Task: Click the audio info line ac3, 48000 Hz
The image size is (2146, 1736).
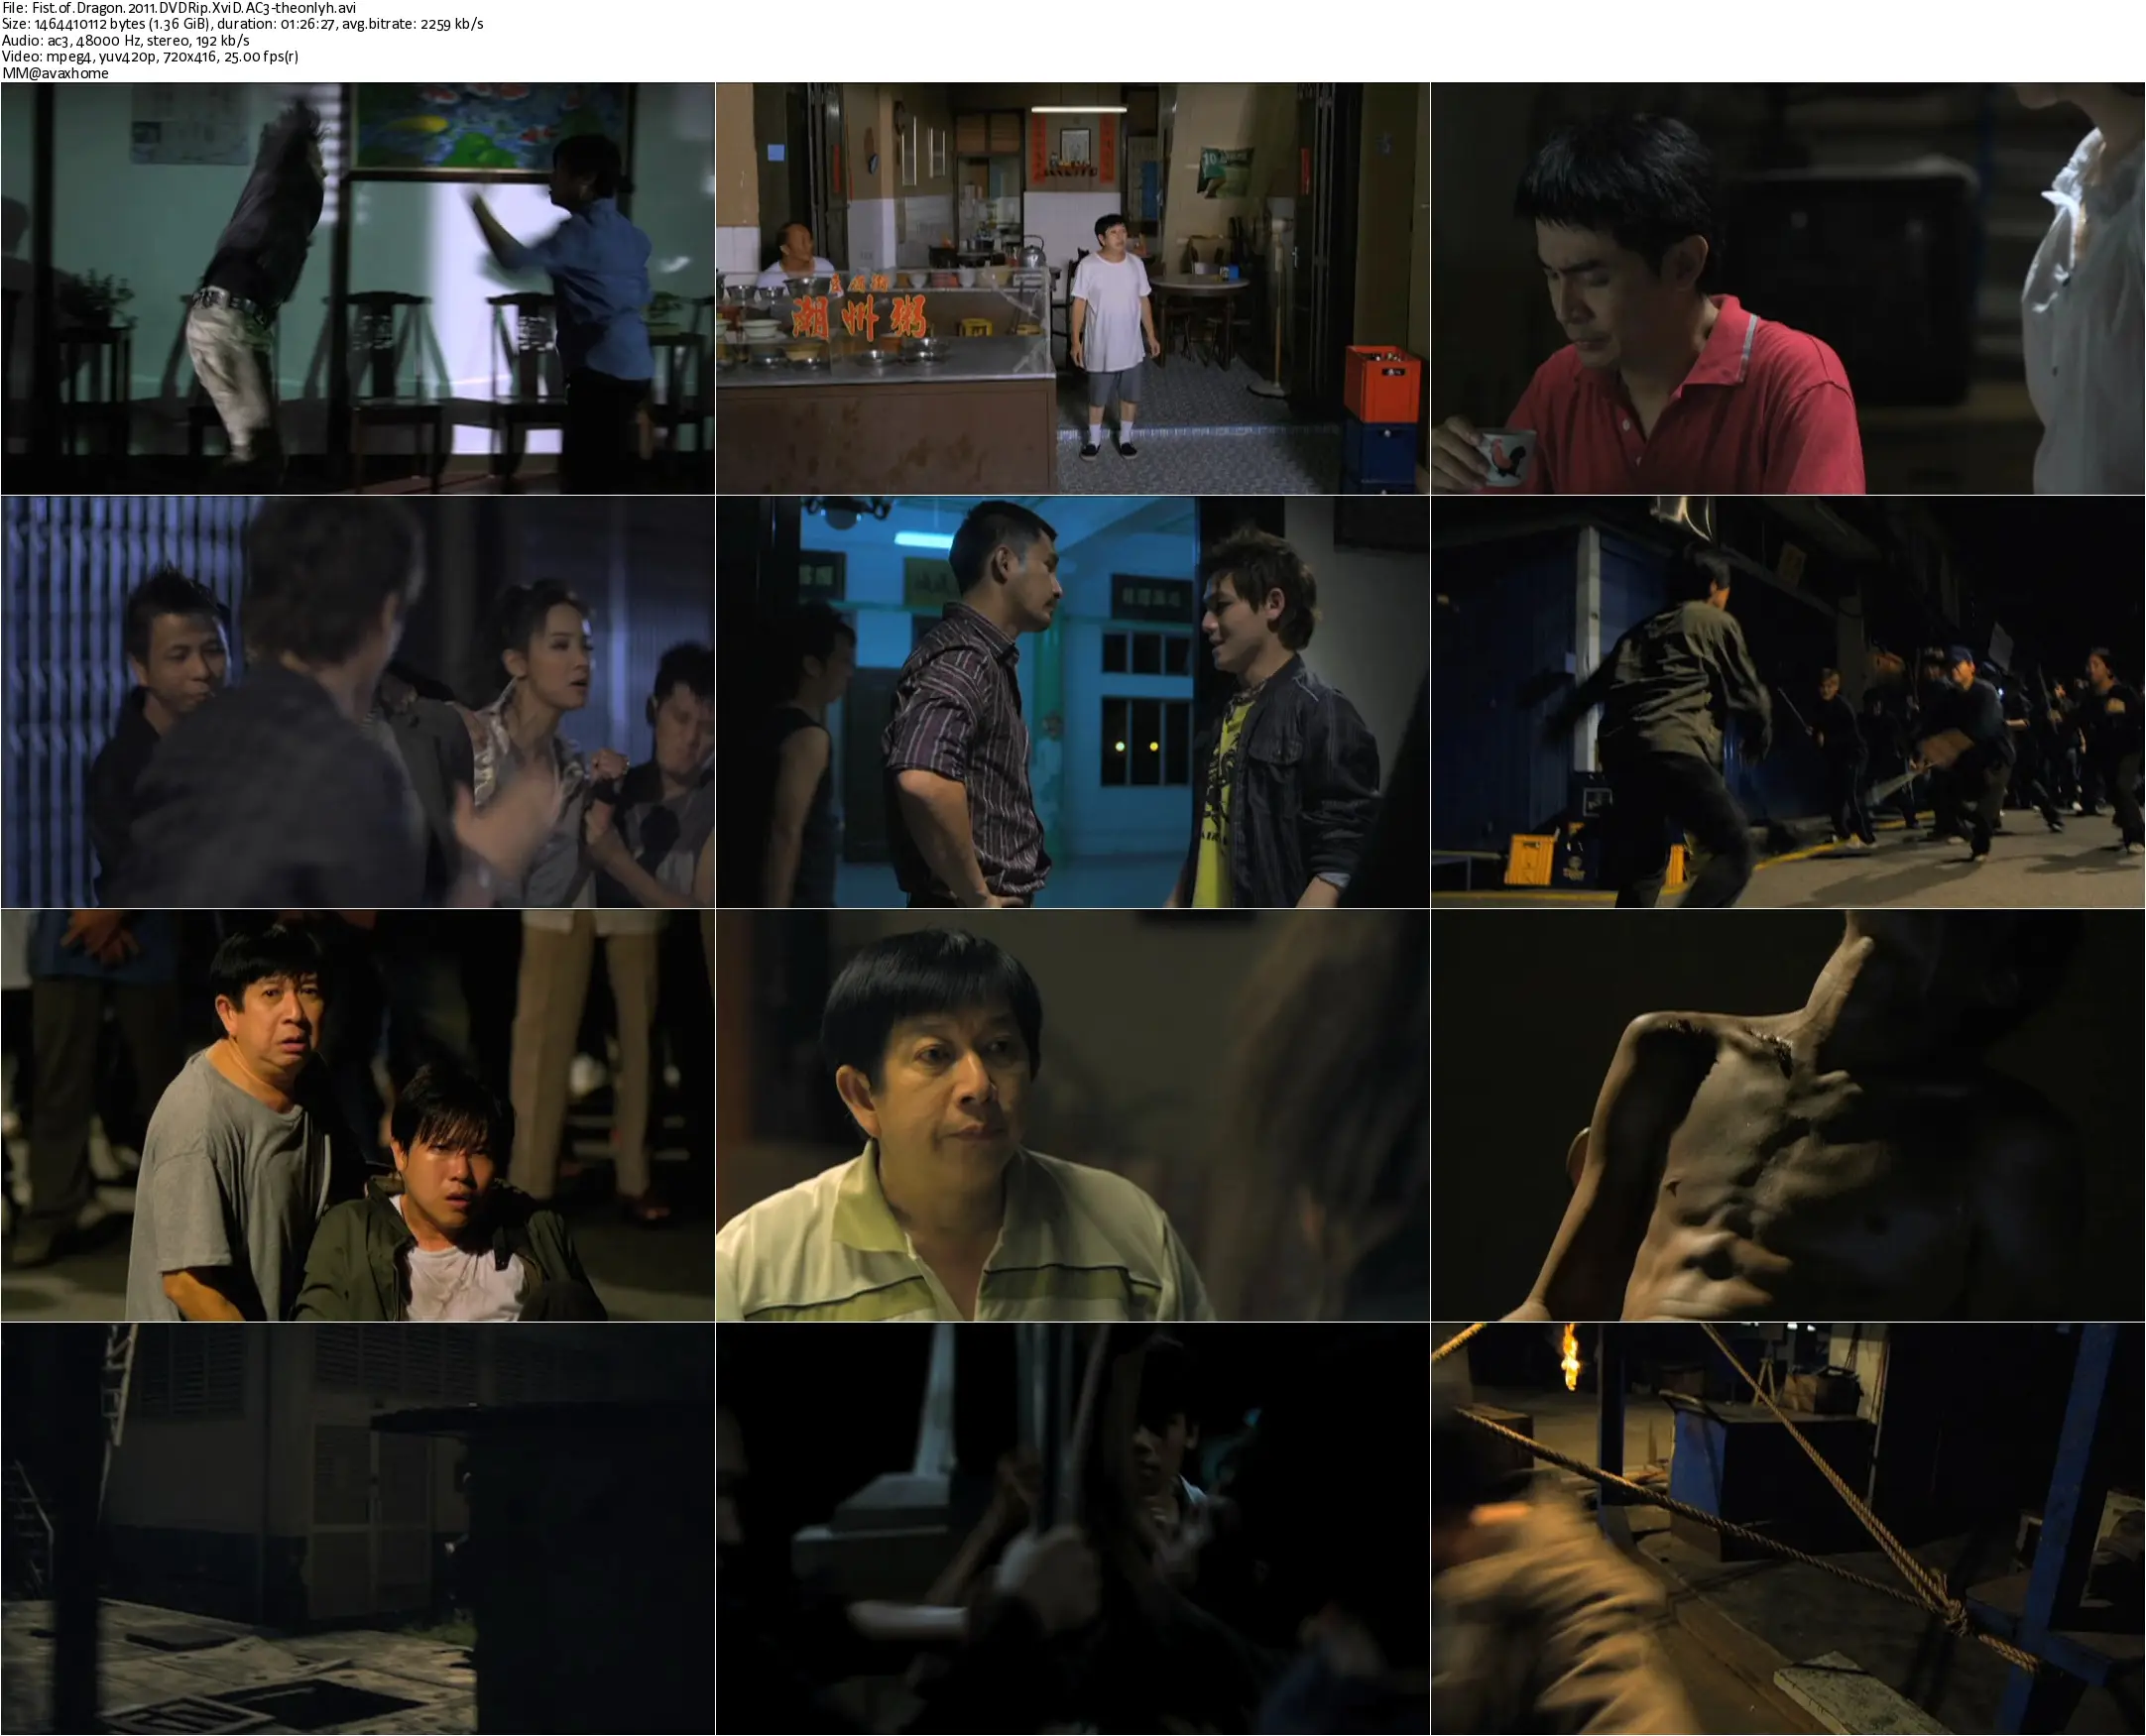Action: (x=126, y=40)
